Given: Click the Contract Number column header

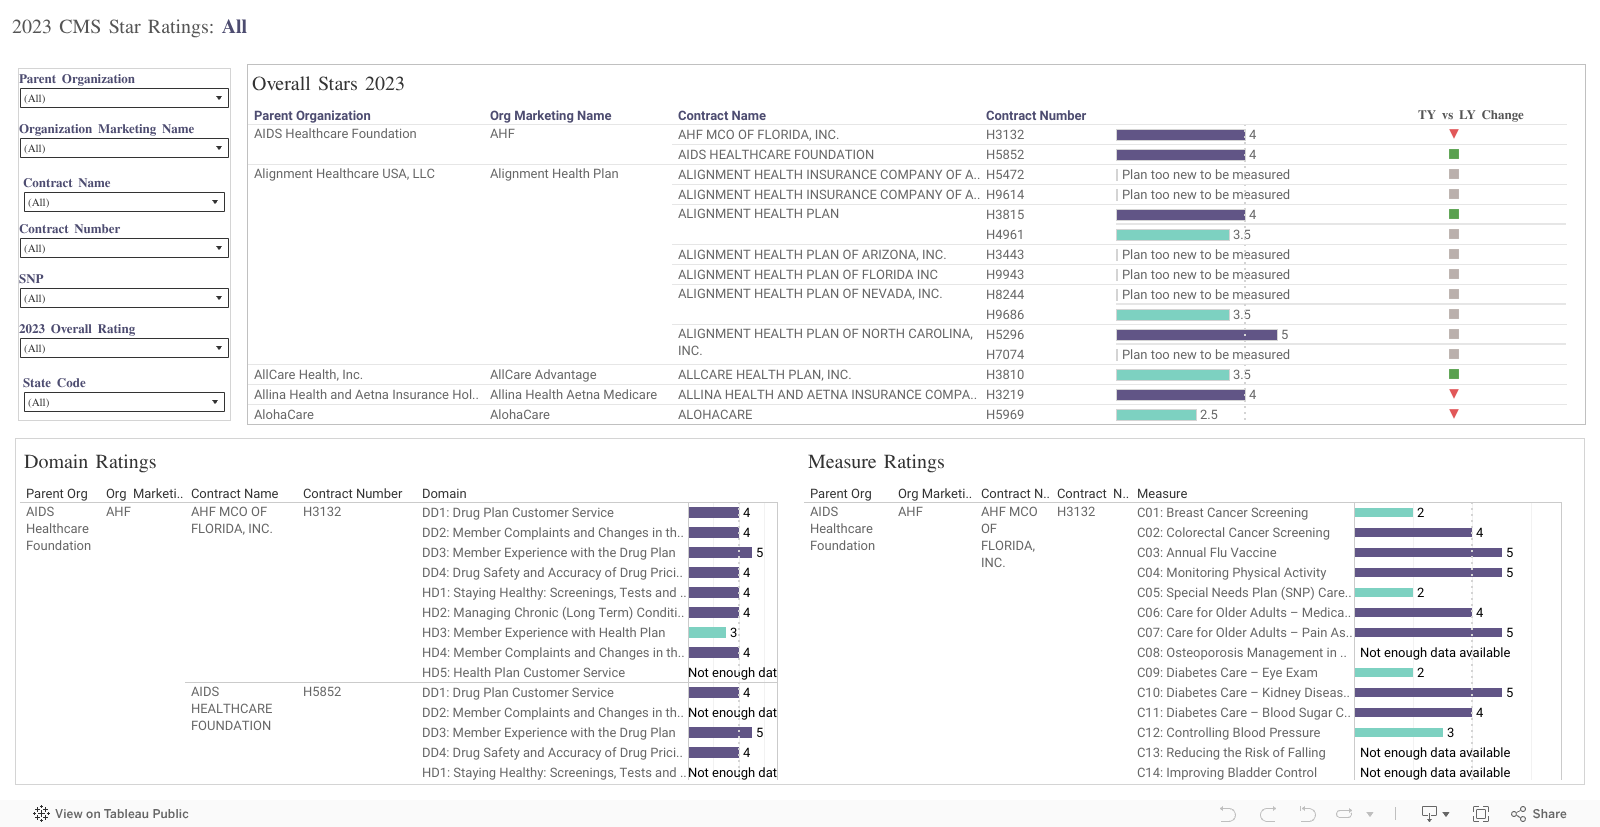Looking at the screenshot, I should pyautogui.click(x=1035, y=116).
